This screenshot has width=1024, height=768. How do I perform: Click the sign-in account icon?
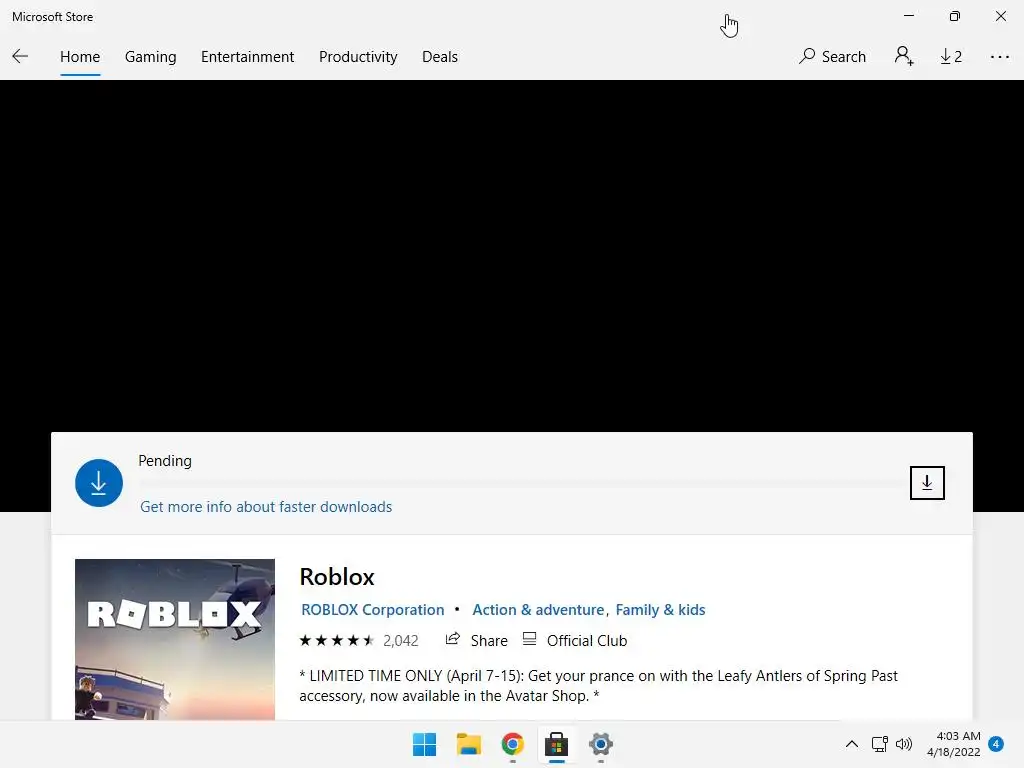tap(904, 56)
